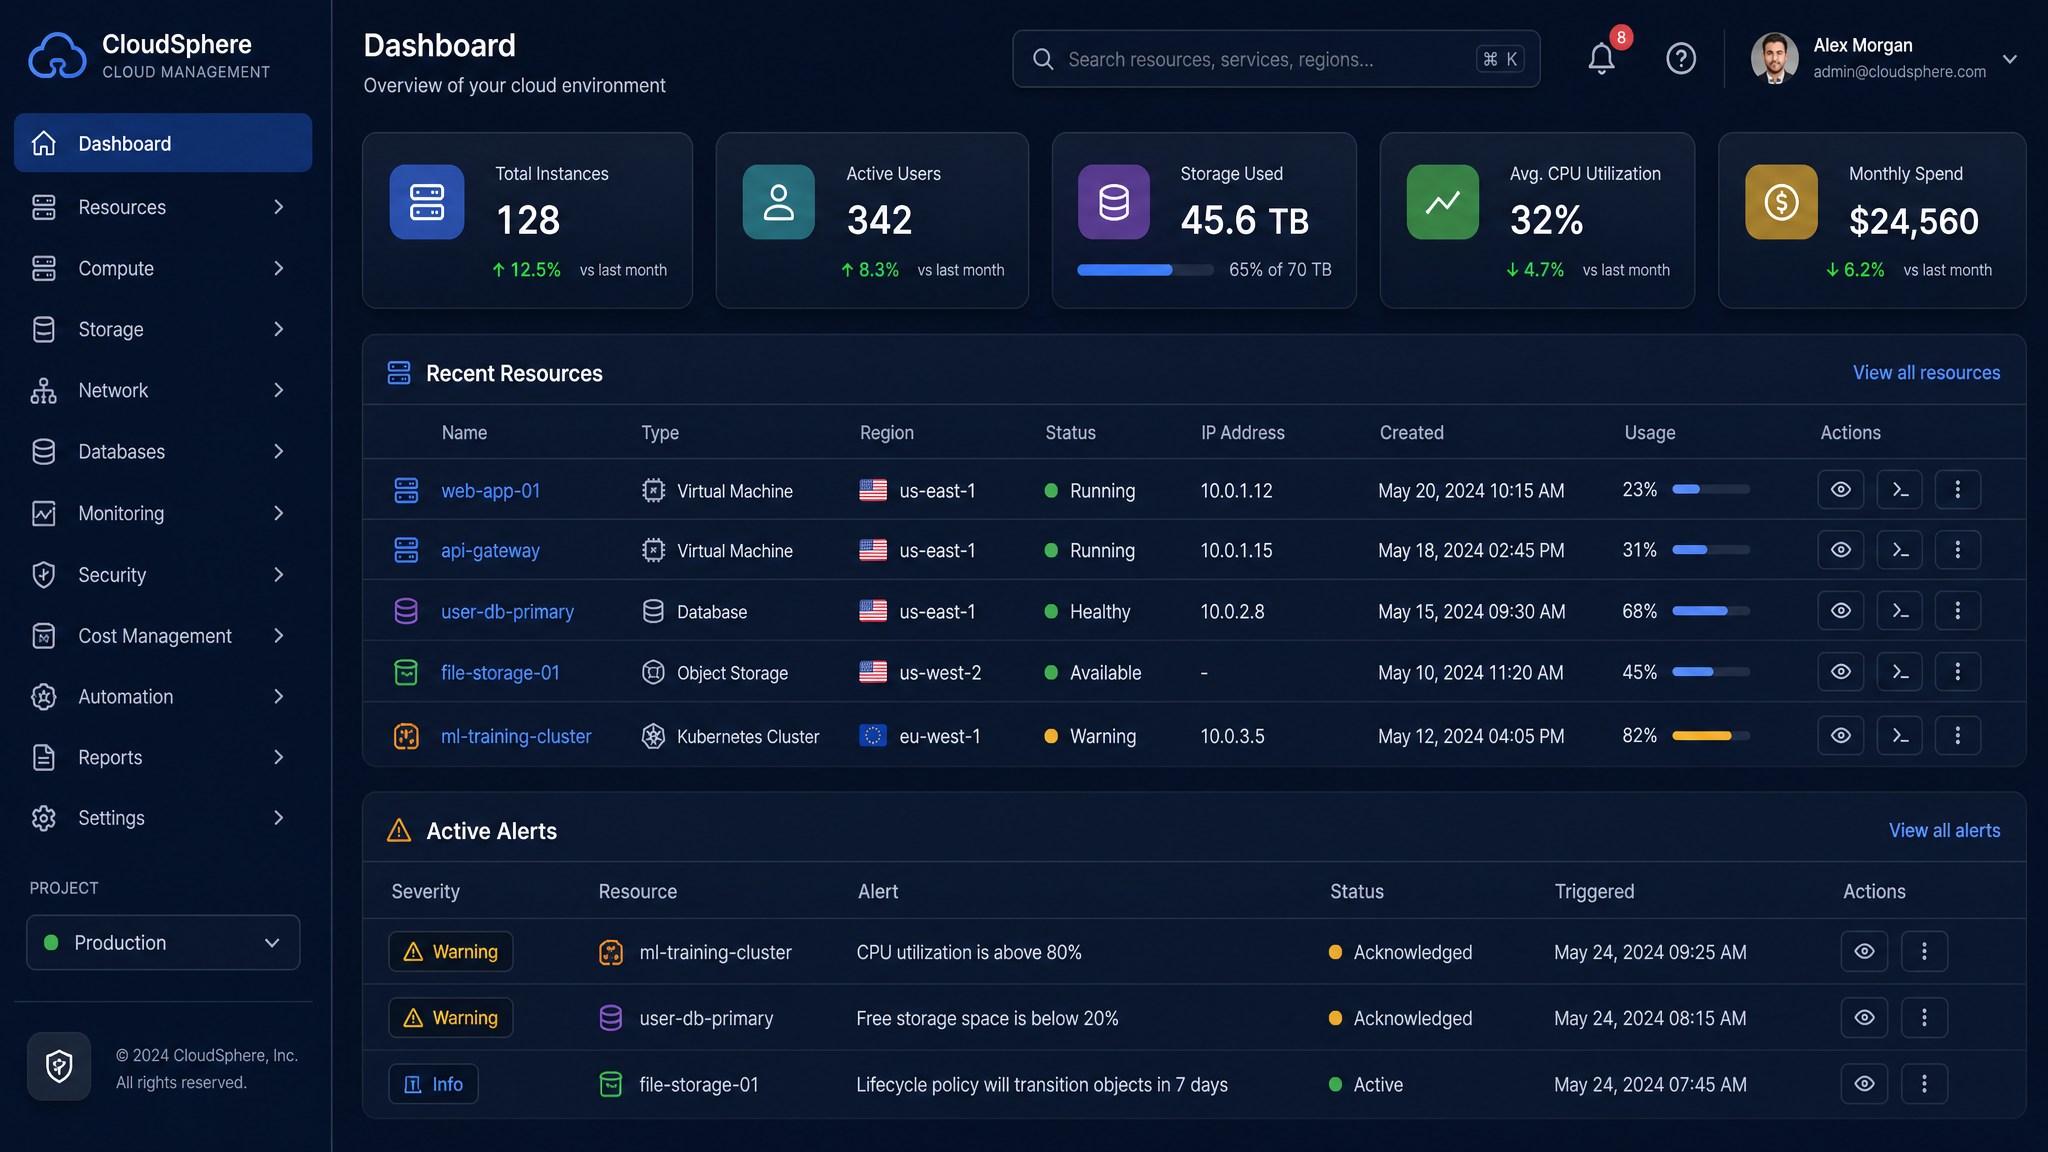Open the web-app-01 resource link

point(490,491)
